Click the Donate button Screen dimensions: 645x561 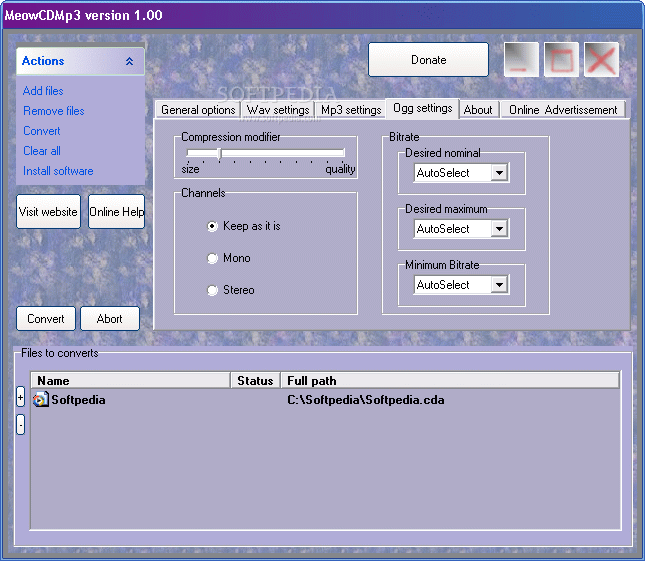pyautogui.click(x=429, y=60)
